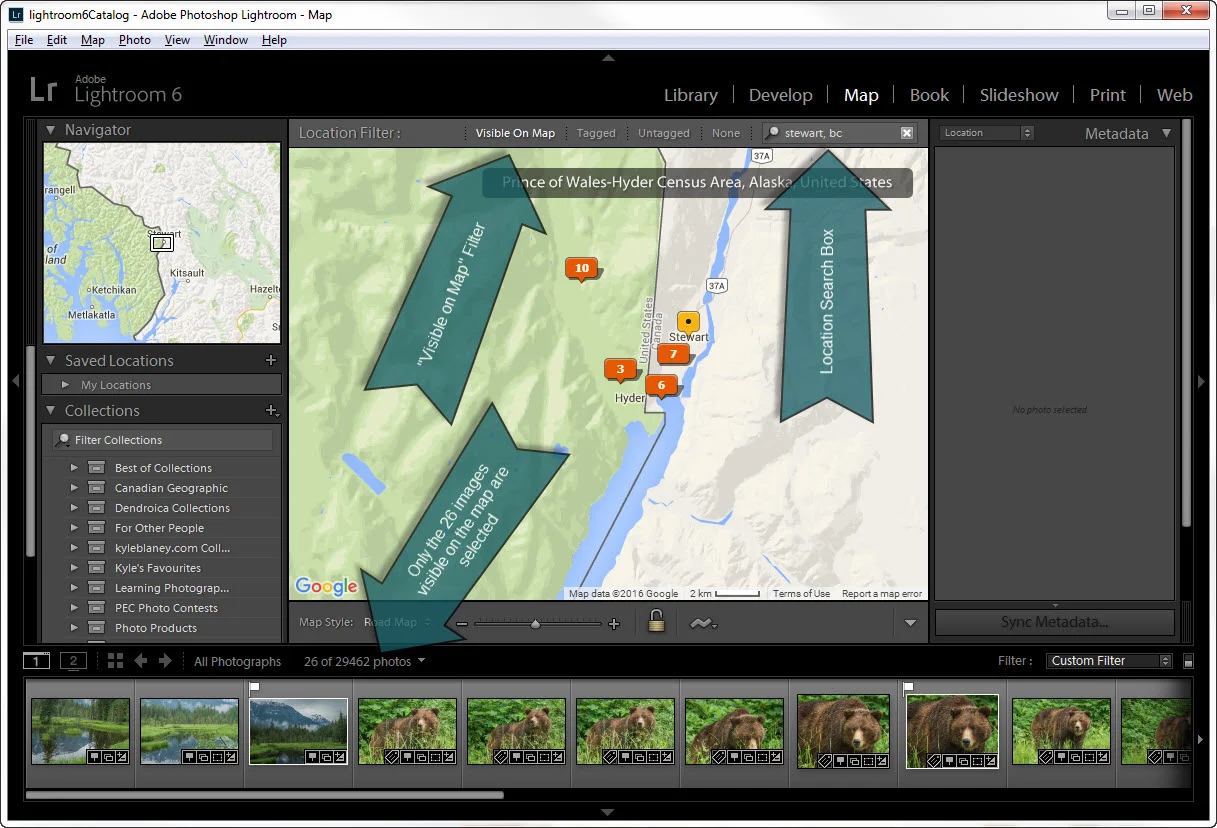
Task: Select the None location filter
Action: click(726, 133)
